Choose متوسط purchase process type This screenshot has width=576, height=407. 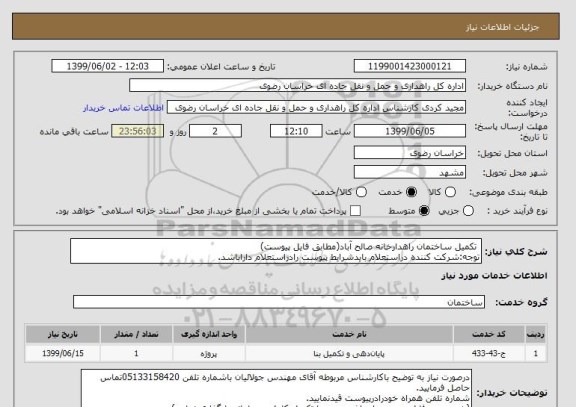click(424, 211)
